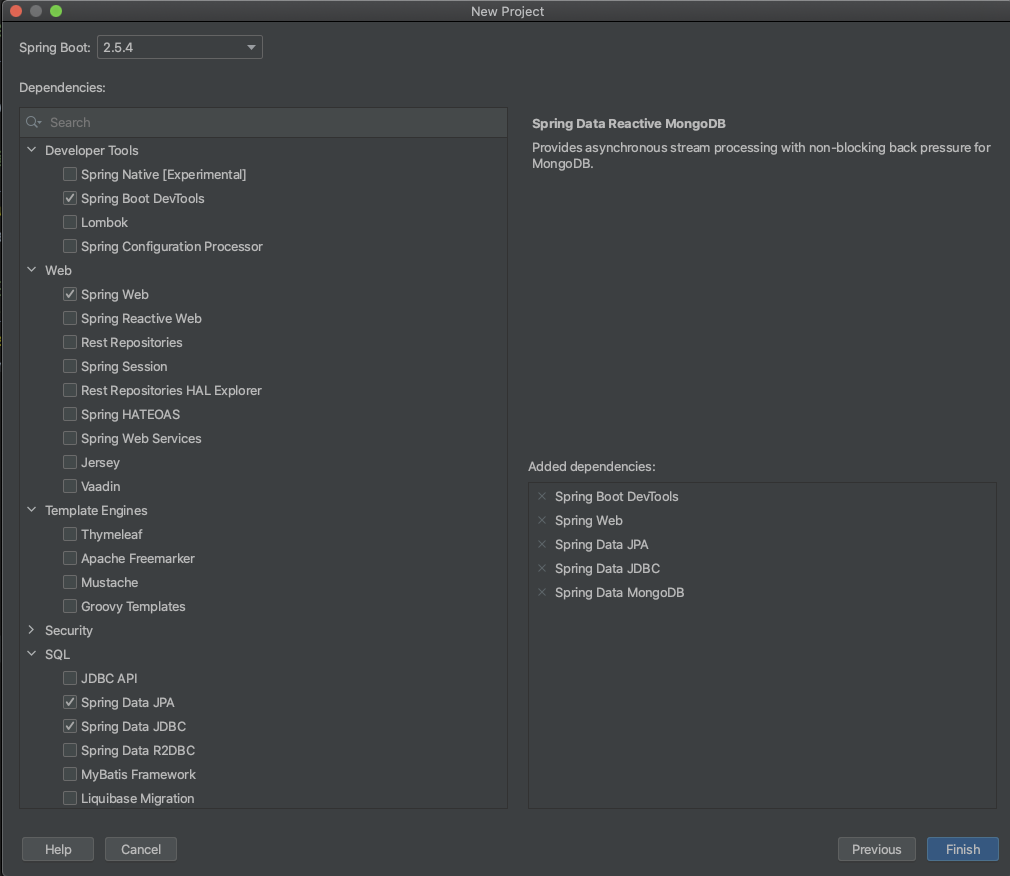This screenshot has width=1010, height=876.
Task: Check Groovy Templates
Action: [70, 606]
